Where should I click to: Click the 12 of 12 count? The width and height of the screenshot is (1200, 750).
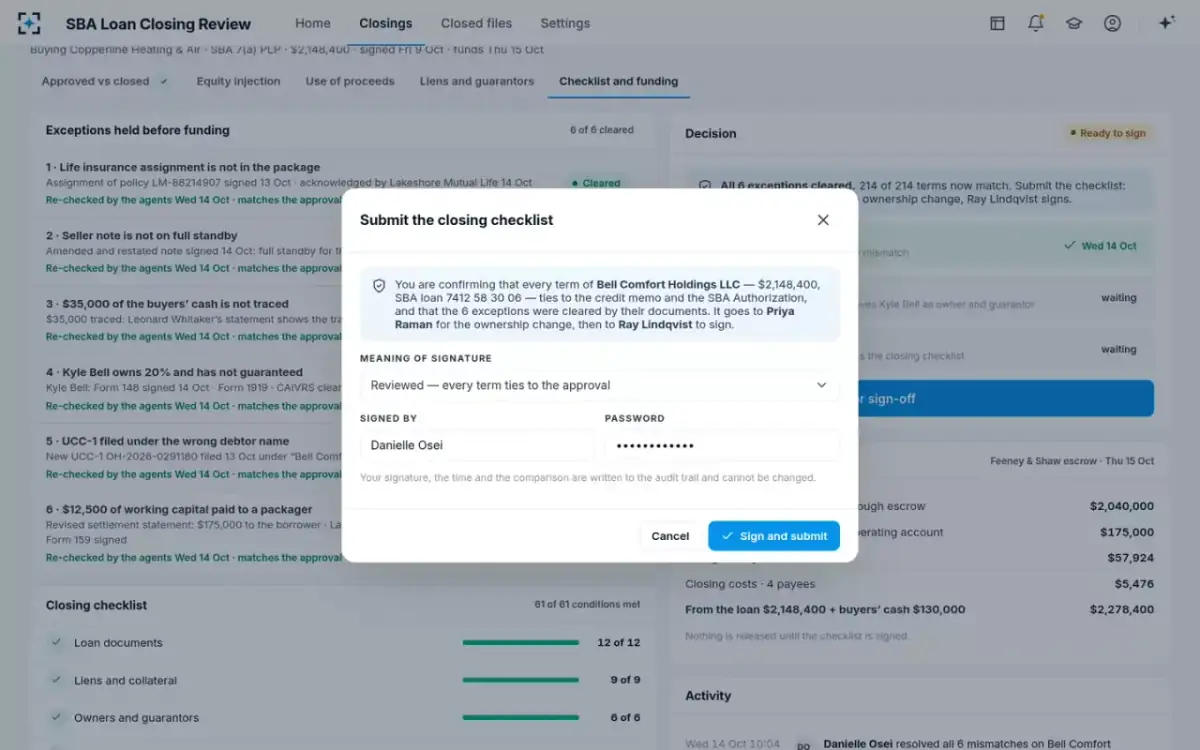point(618,642)
